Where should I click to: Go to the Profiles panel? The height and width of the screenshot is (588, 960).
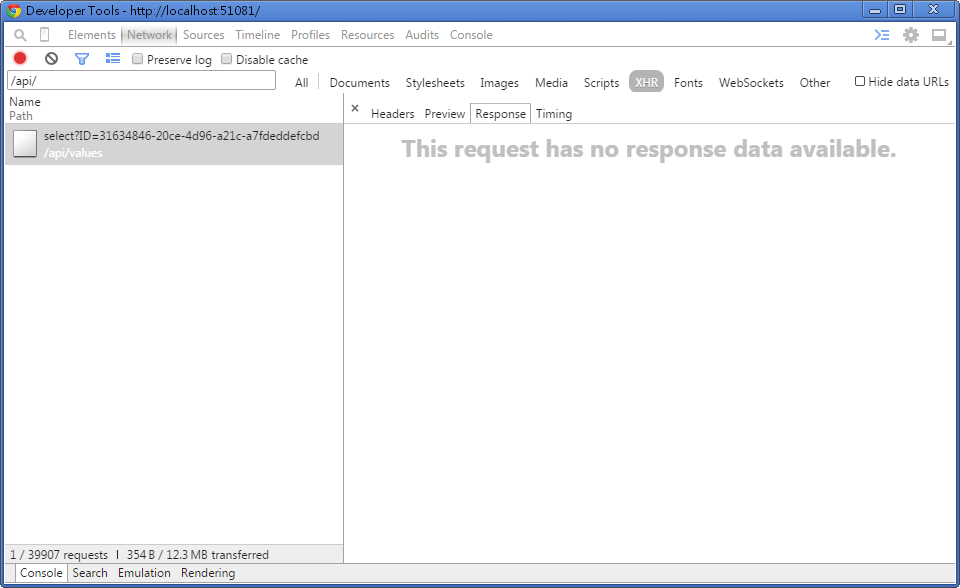point(310,35)
